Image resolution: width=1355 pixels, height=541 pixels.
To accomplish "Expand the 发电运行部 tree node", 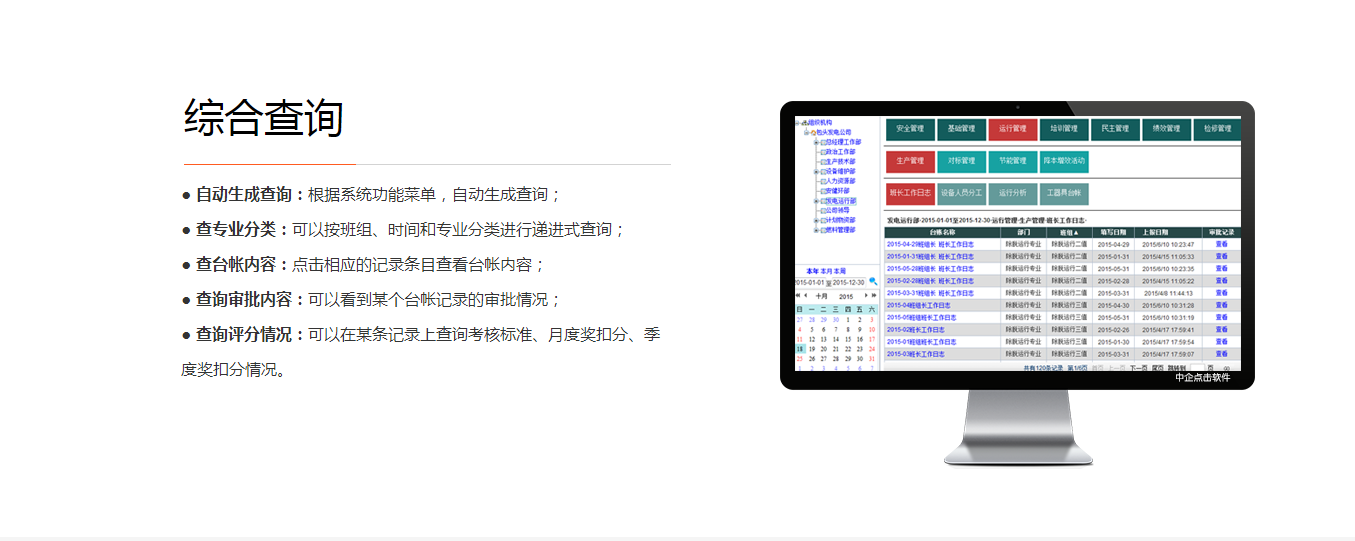I will (x=816, y=201).
